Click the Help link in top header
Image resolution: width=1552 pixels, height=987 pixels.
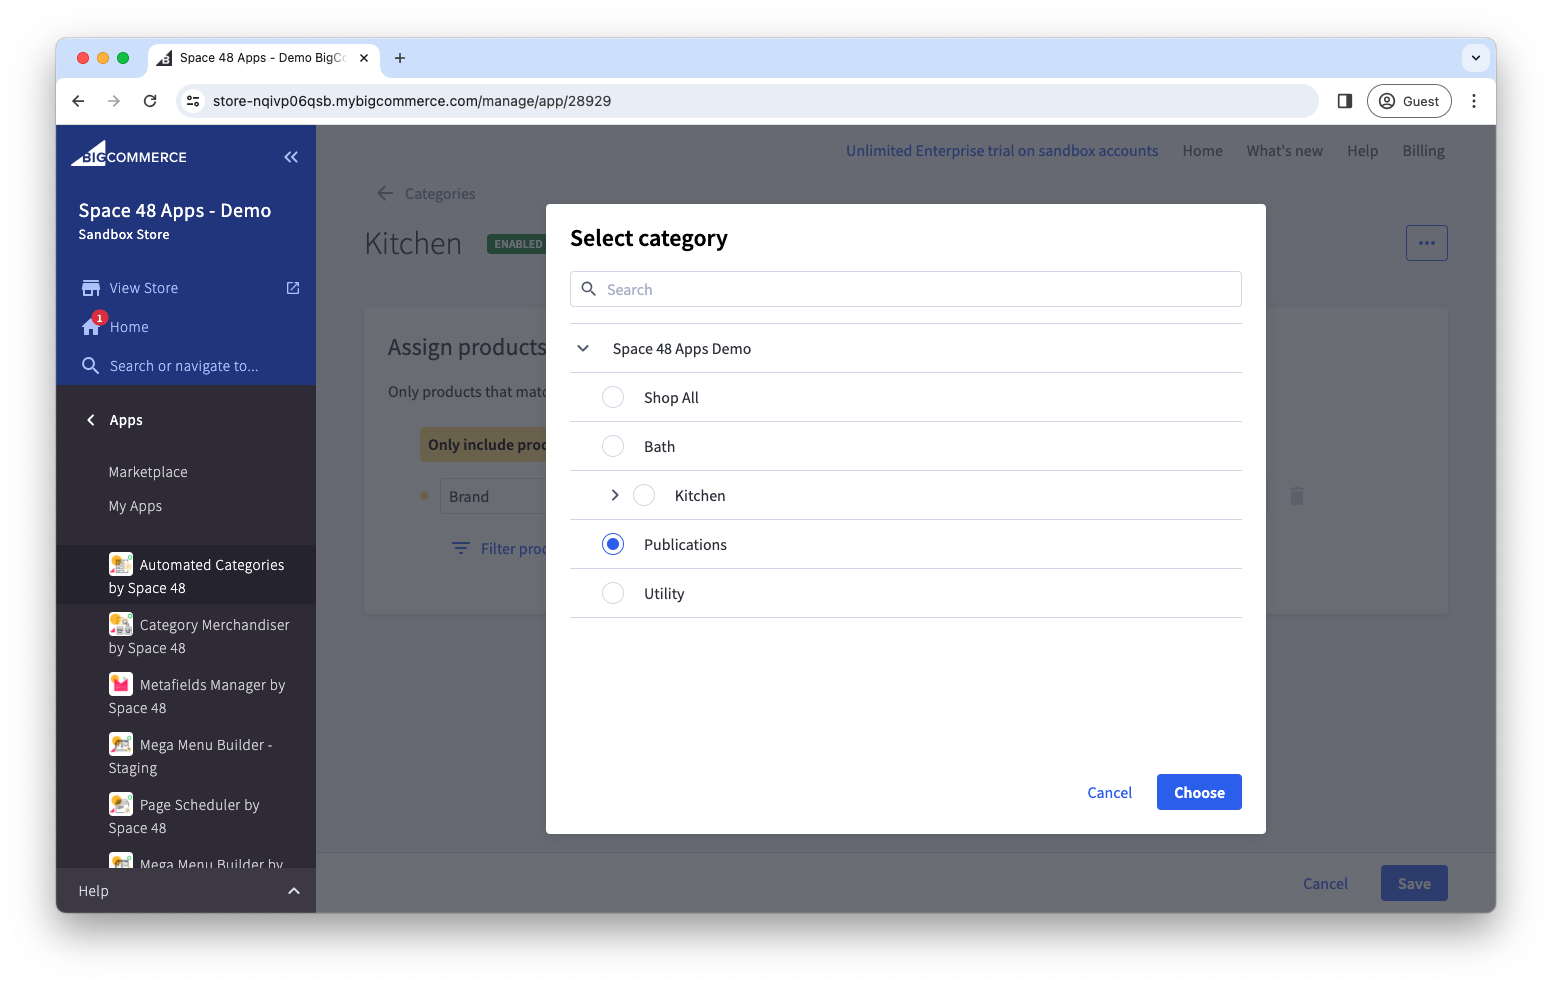click(x=1362, y=151)
